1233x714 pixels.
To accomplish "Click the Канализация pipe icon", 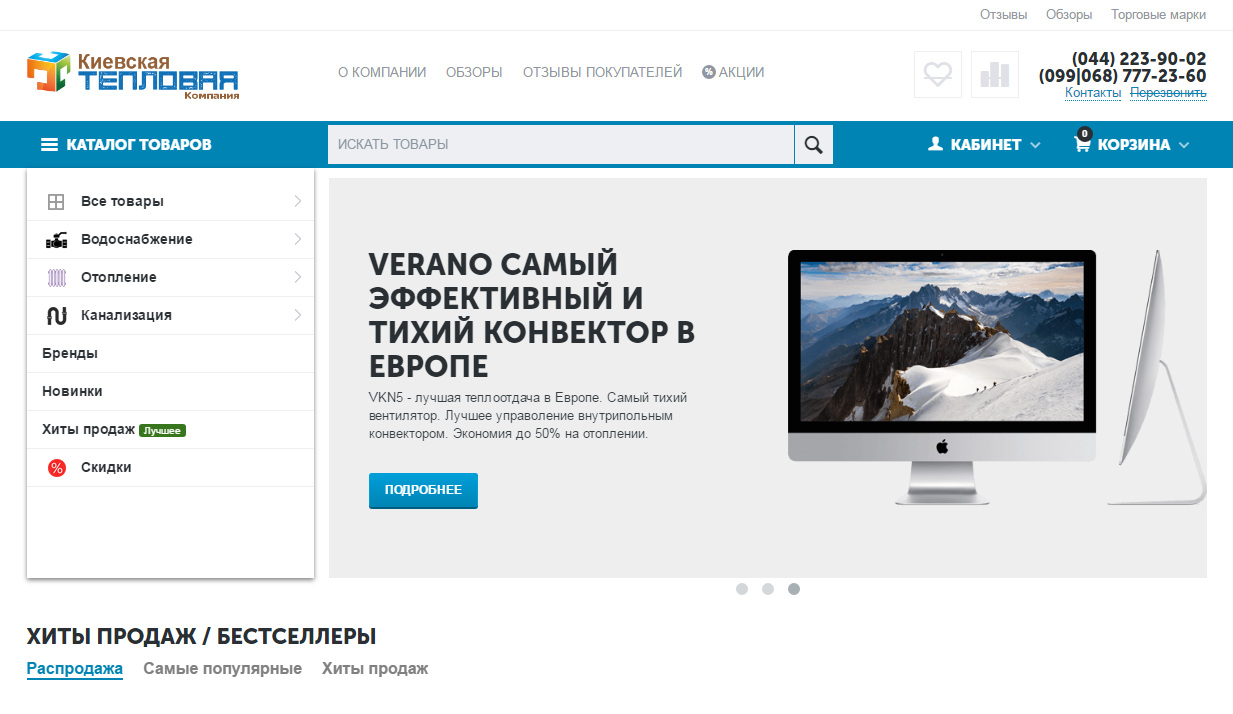I will tap(54, 315).
